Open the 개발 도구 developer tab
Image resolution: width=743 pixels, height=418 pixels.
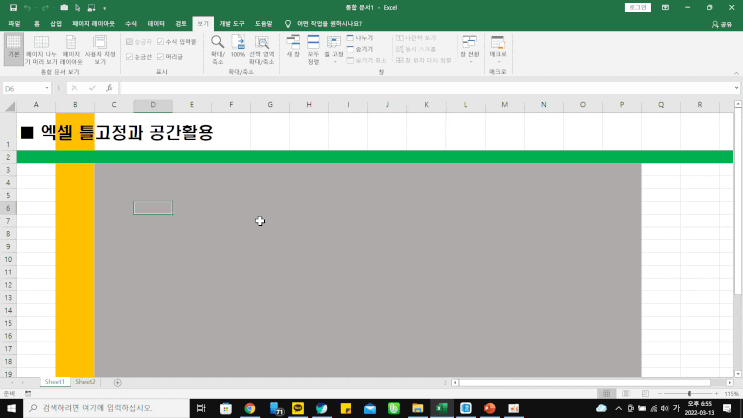[x=232, y=24]
